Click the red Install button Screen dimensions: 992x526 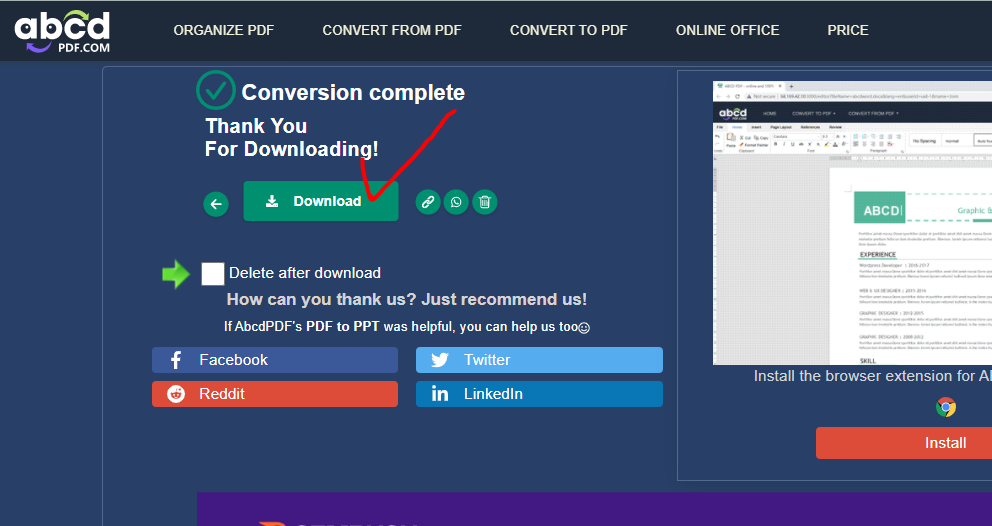(903, 443)
